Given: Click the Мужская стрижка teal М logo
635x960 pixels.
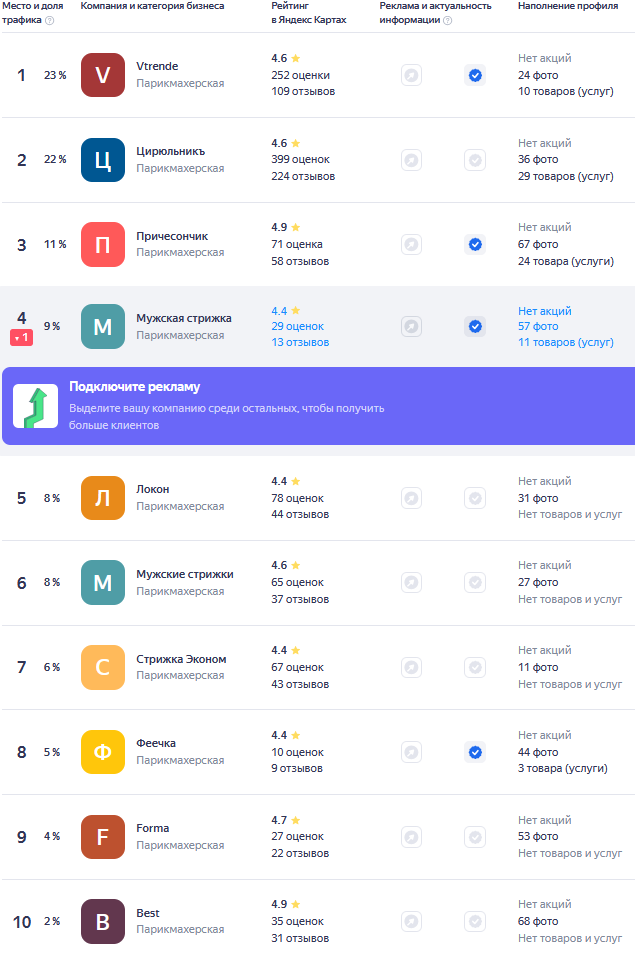Looking at the screenshot, I should click(x=103, y=326).
